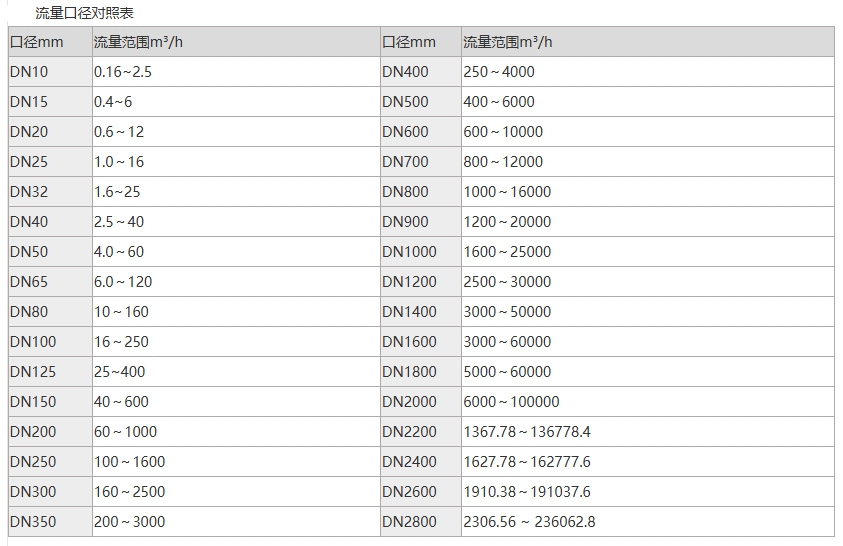Click the 流量口径对照表 title text

click(x=85, y=13)
